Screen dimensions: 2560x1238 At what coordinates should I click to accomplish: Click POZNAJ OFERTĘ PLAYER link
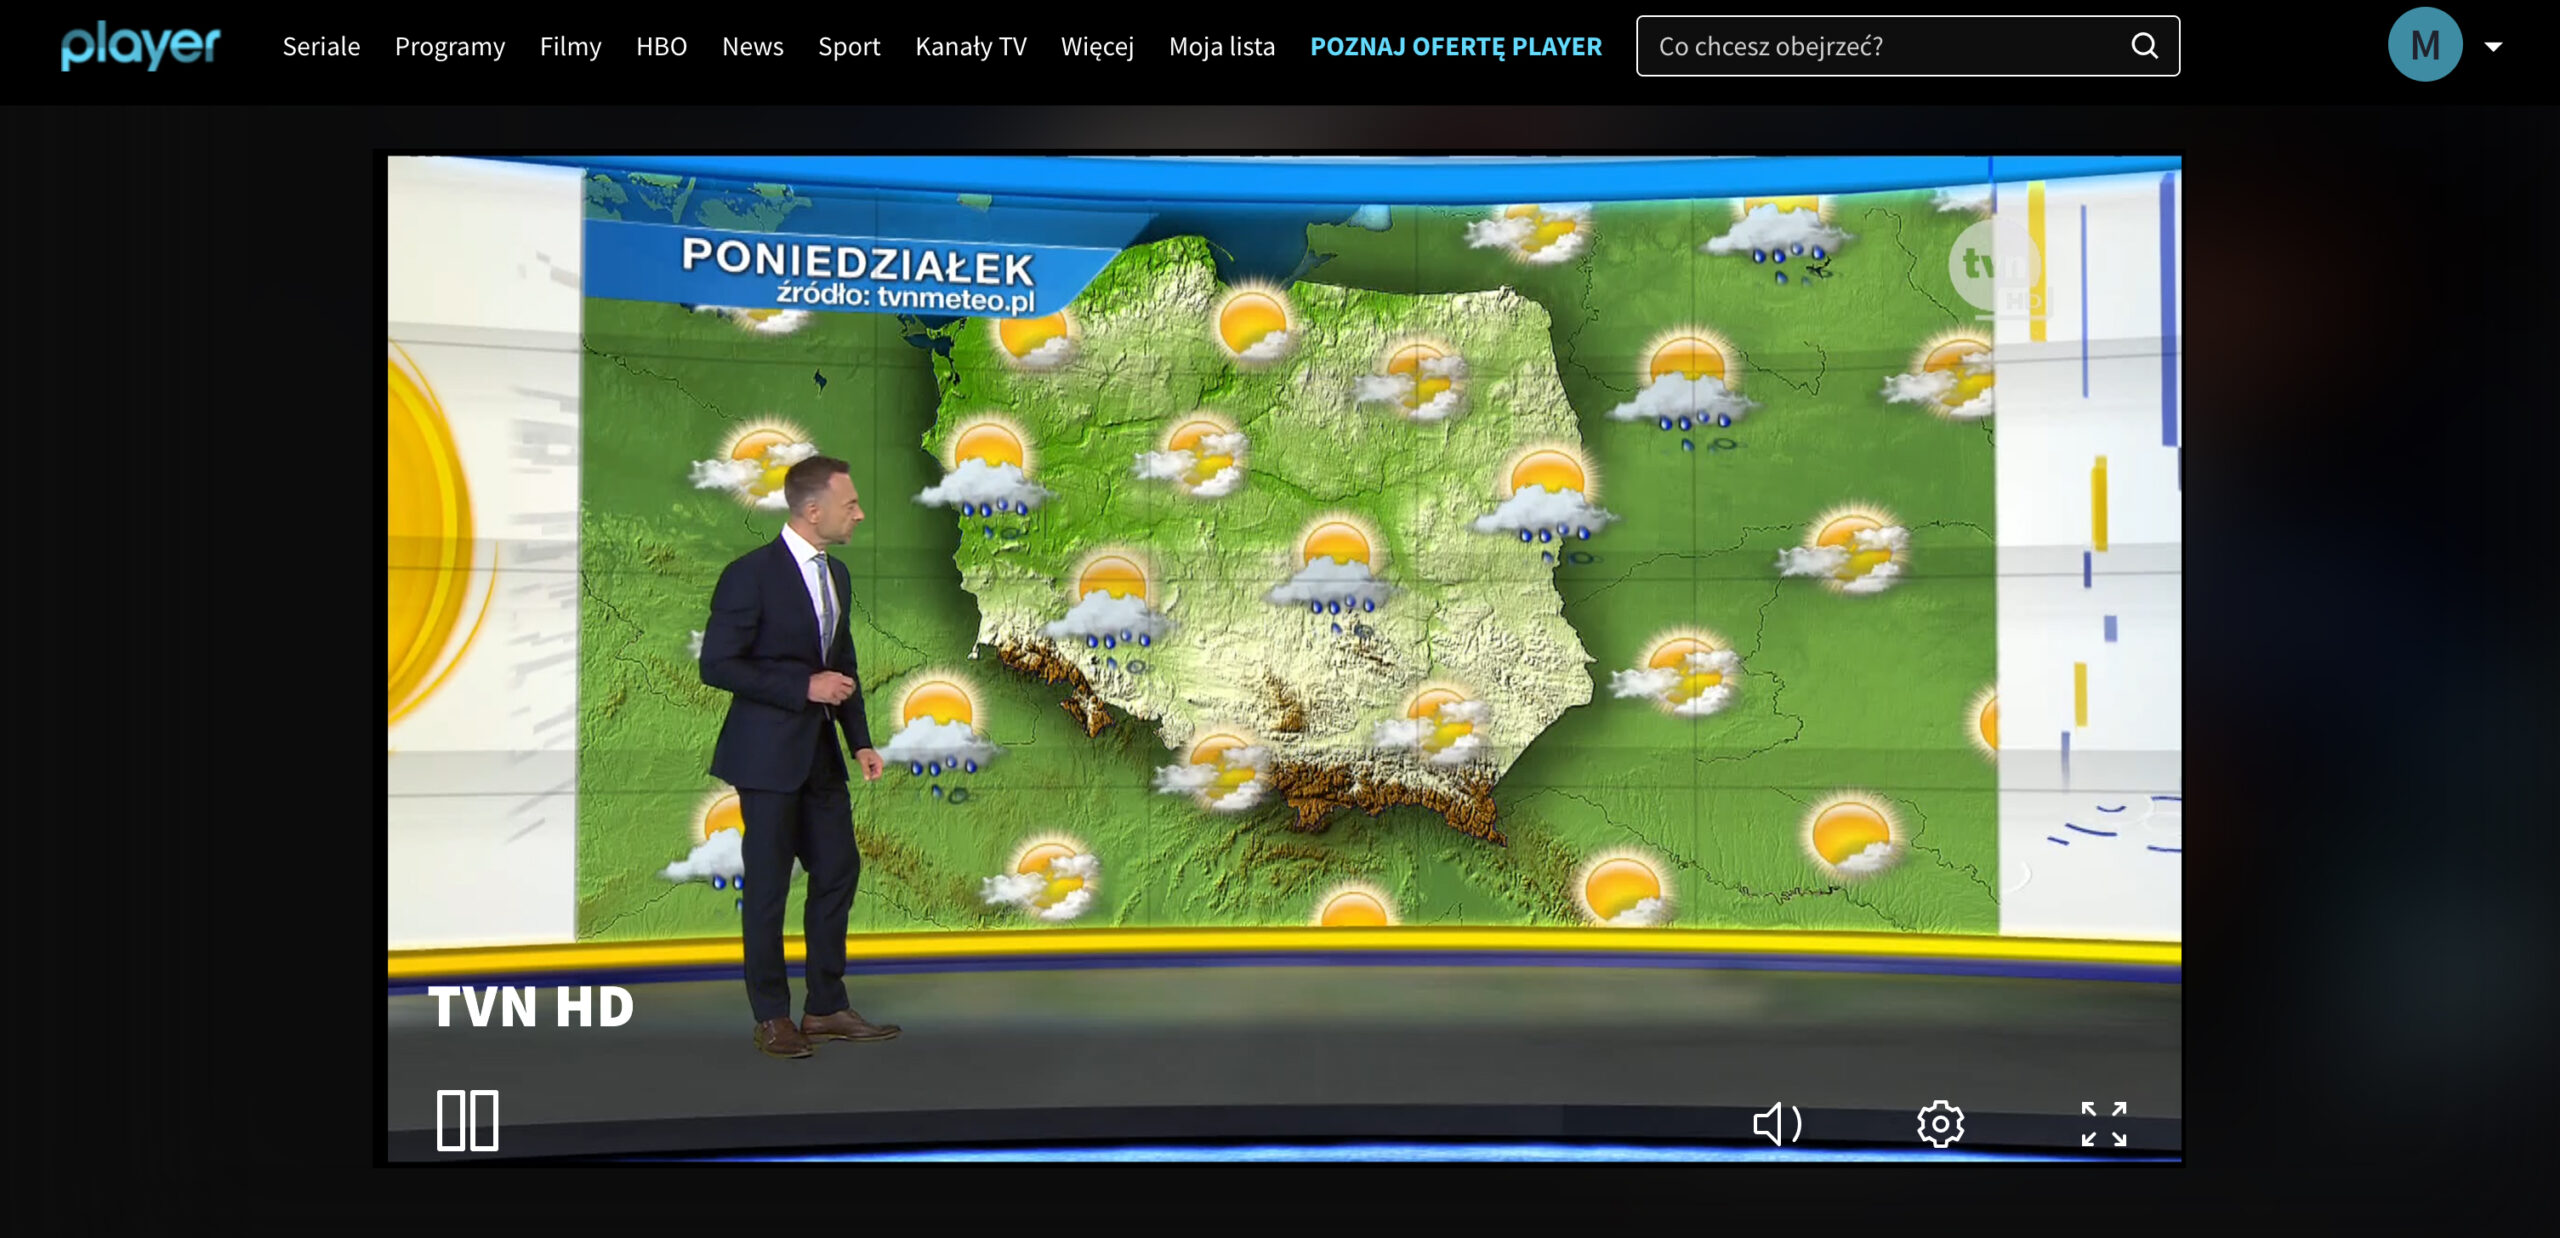point(1455,46)
